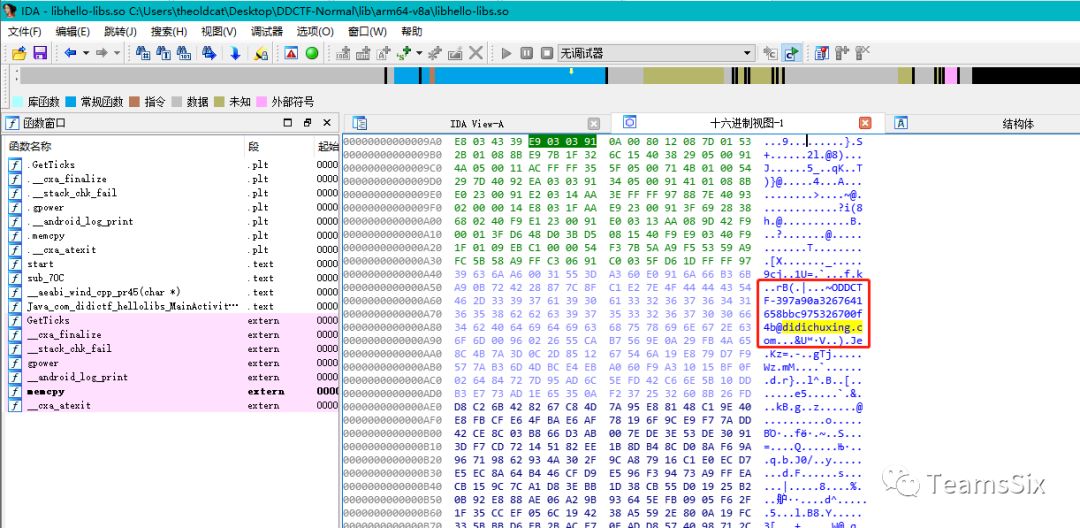This screenshot has width=1080, height=528.
Task: Jump back with the left arrow
Action: click(x=70, y=53)
